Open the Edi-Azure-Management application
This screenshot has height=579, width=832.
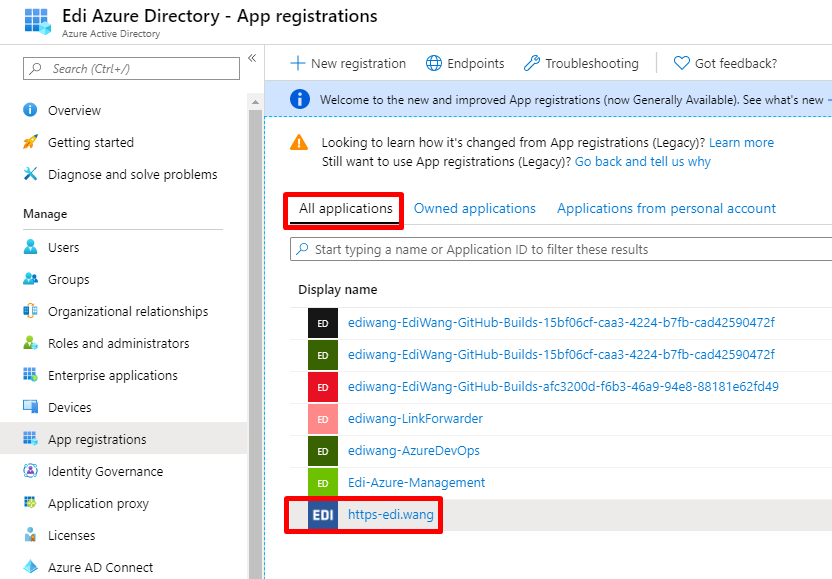pos(417,482)
